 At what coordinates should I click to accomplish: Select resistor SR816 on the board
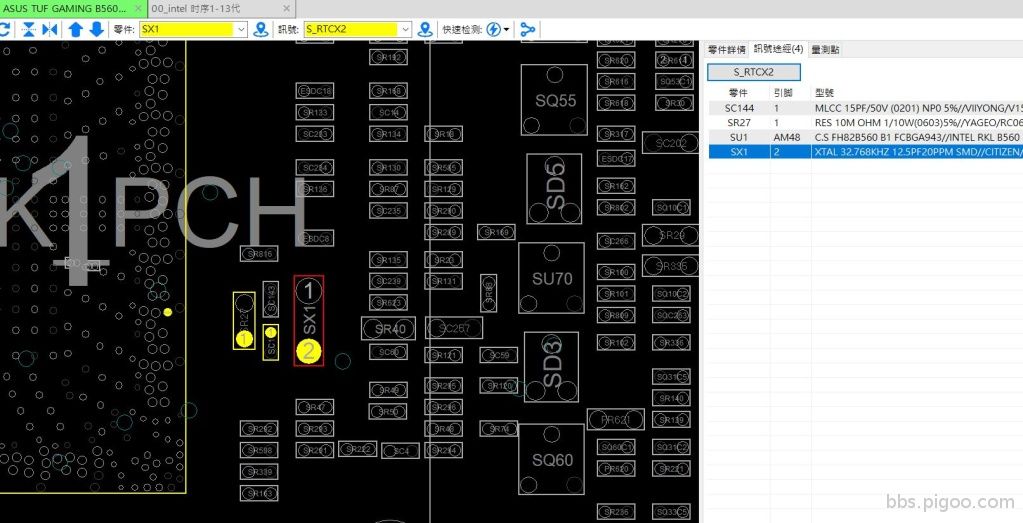tap(259, 254)
